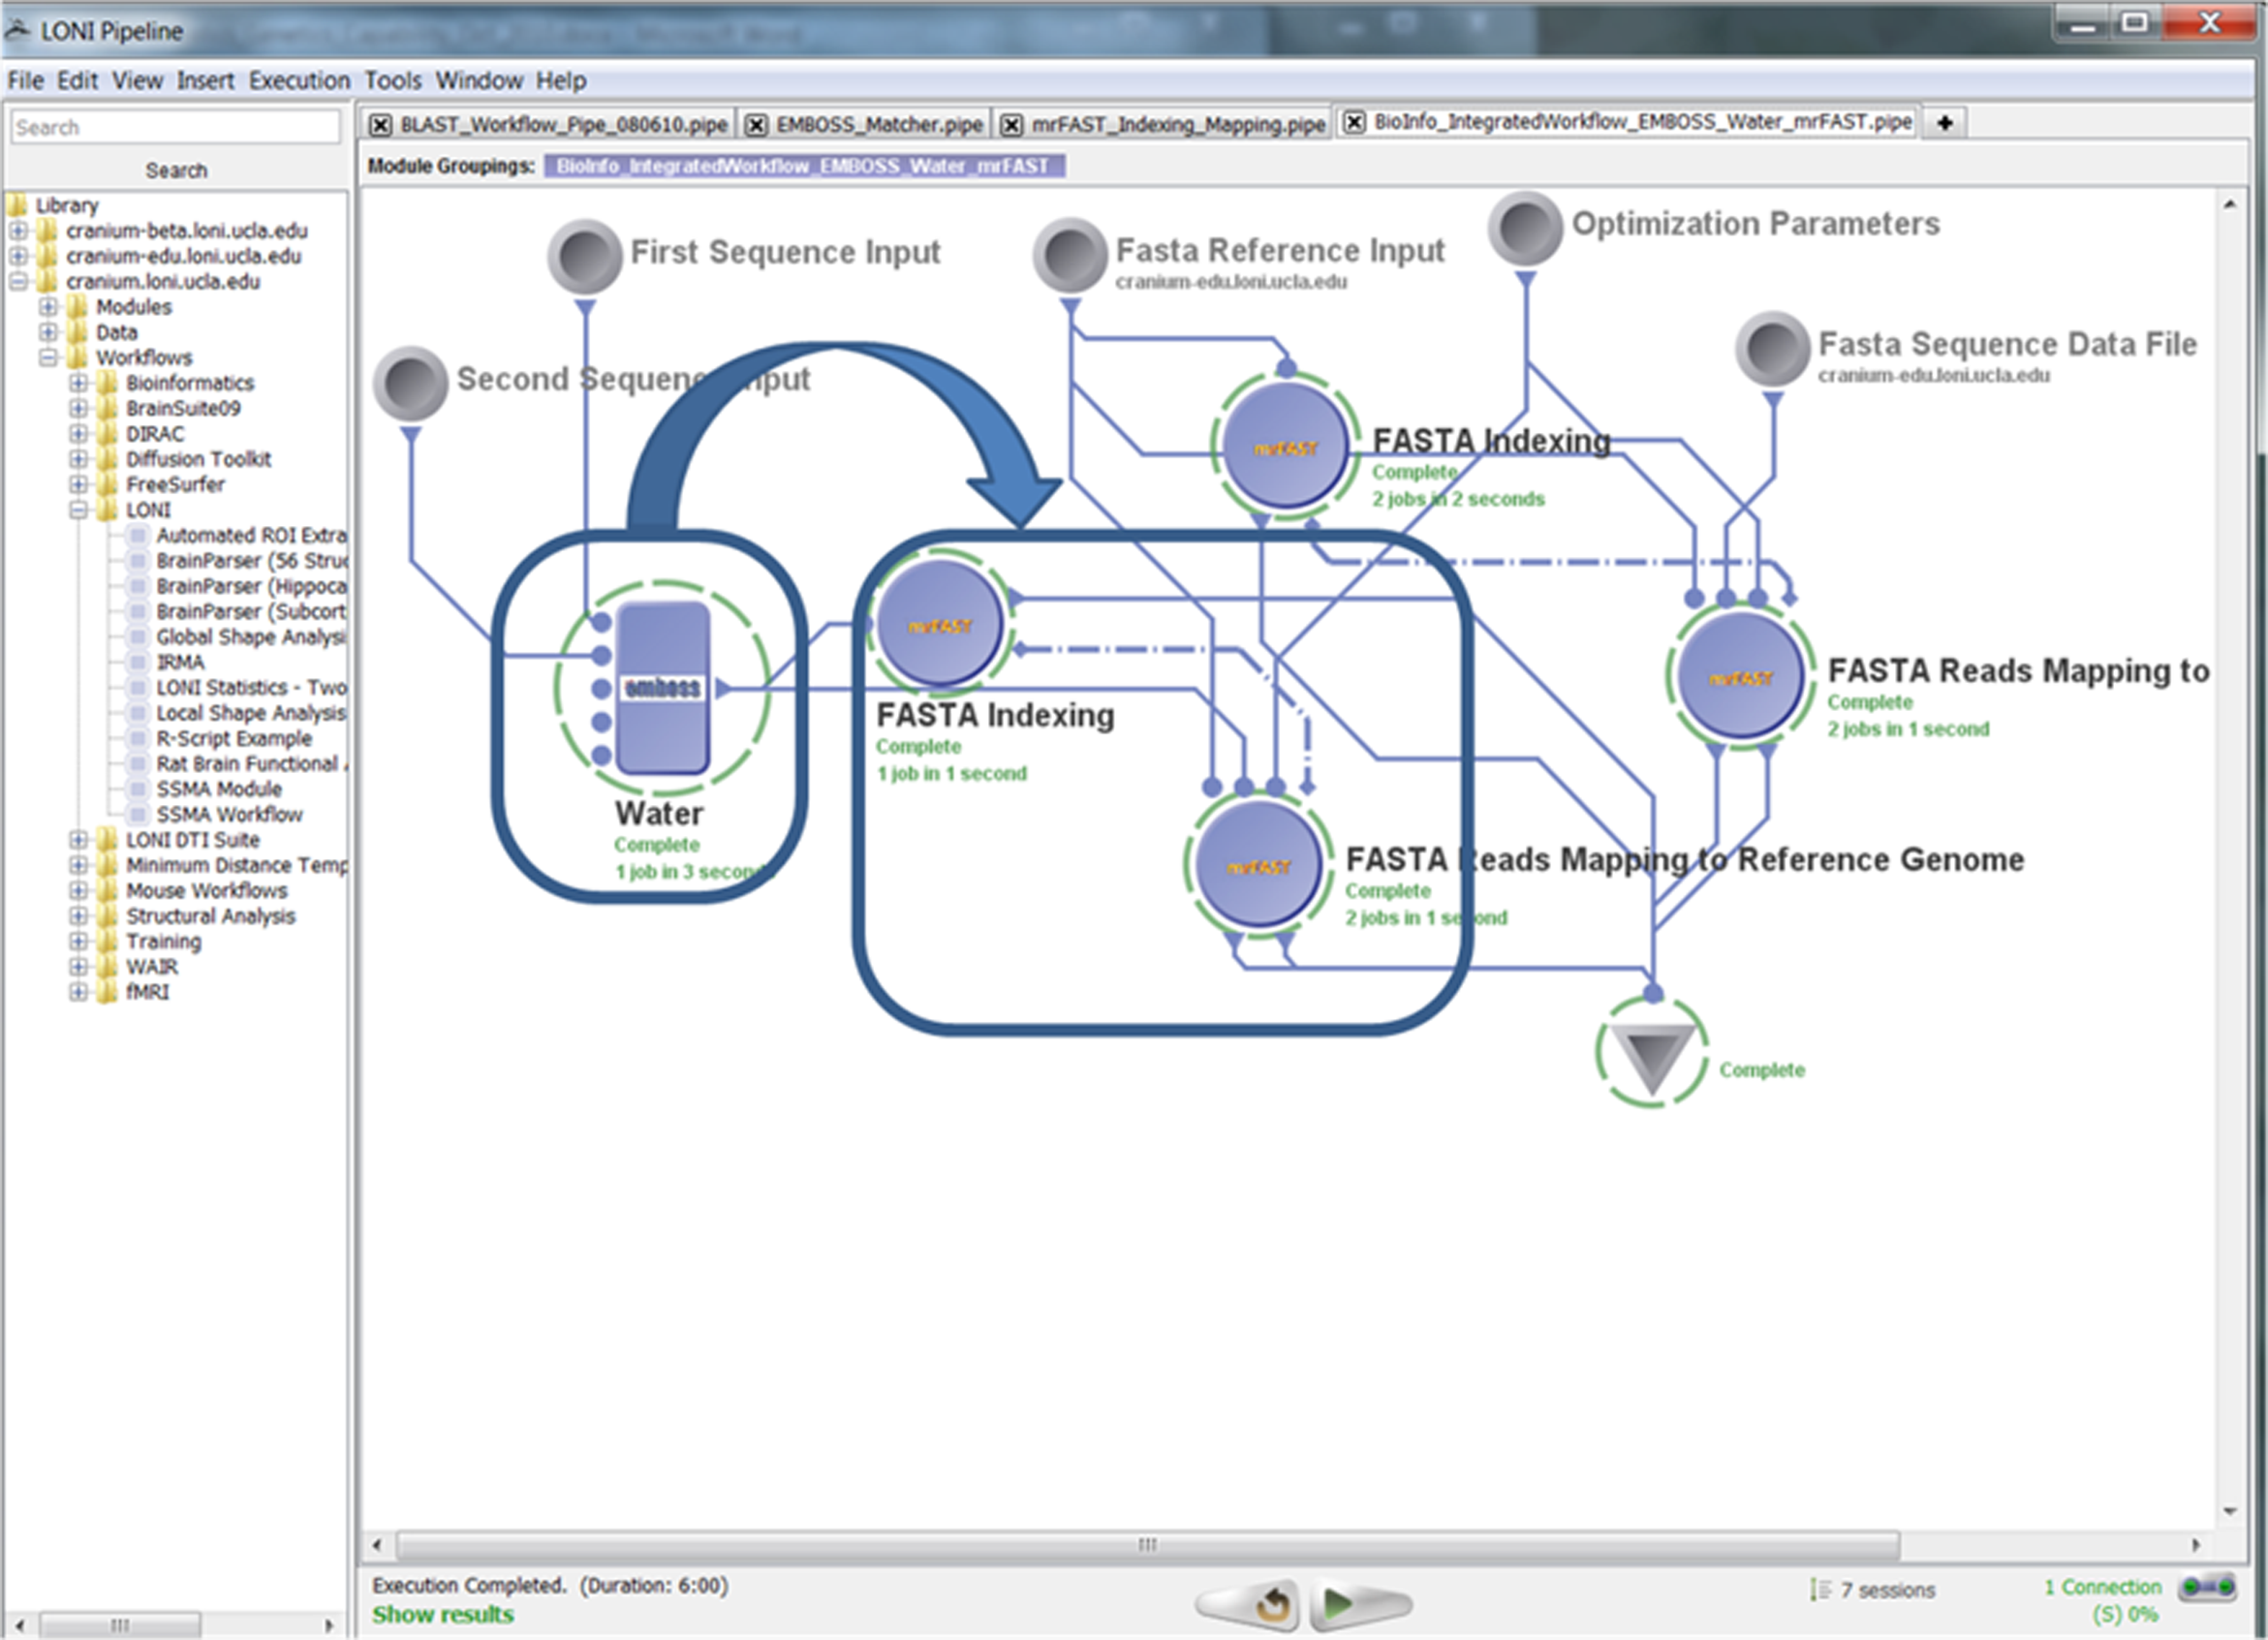2268x1640 pixels.
Task: Collapse the LONI folder
Action: point(78,510)
